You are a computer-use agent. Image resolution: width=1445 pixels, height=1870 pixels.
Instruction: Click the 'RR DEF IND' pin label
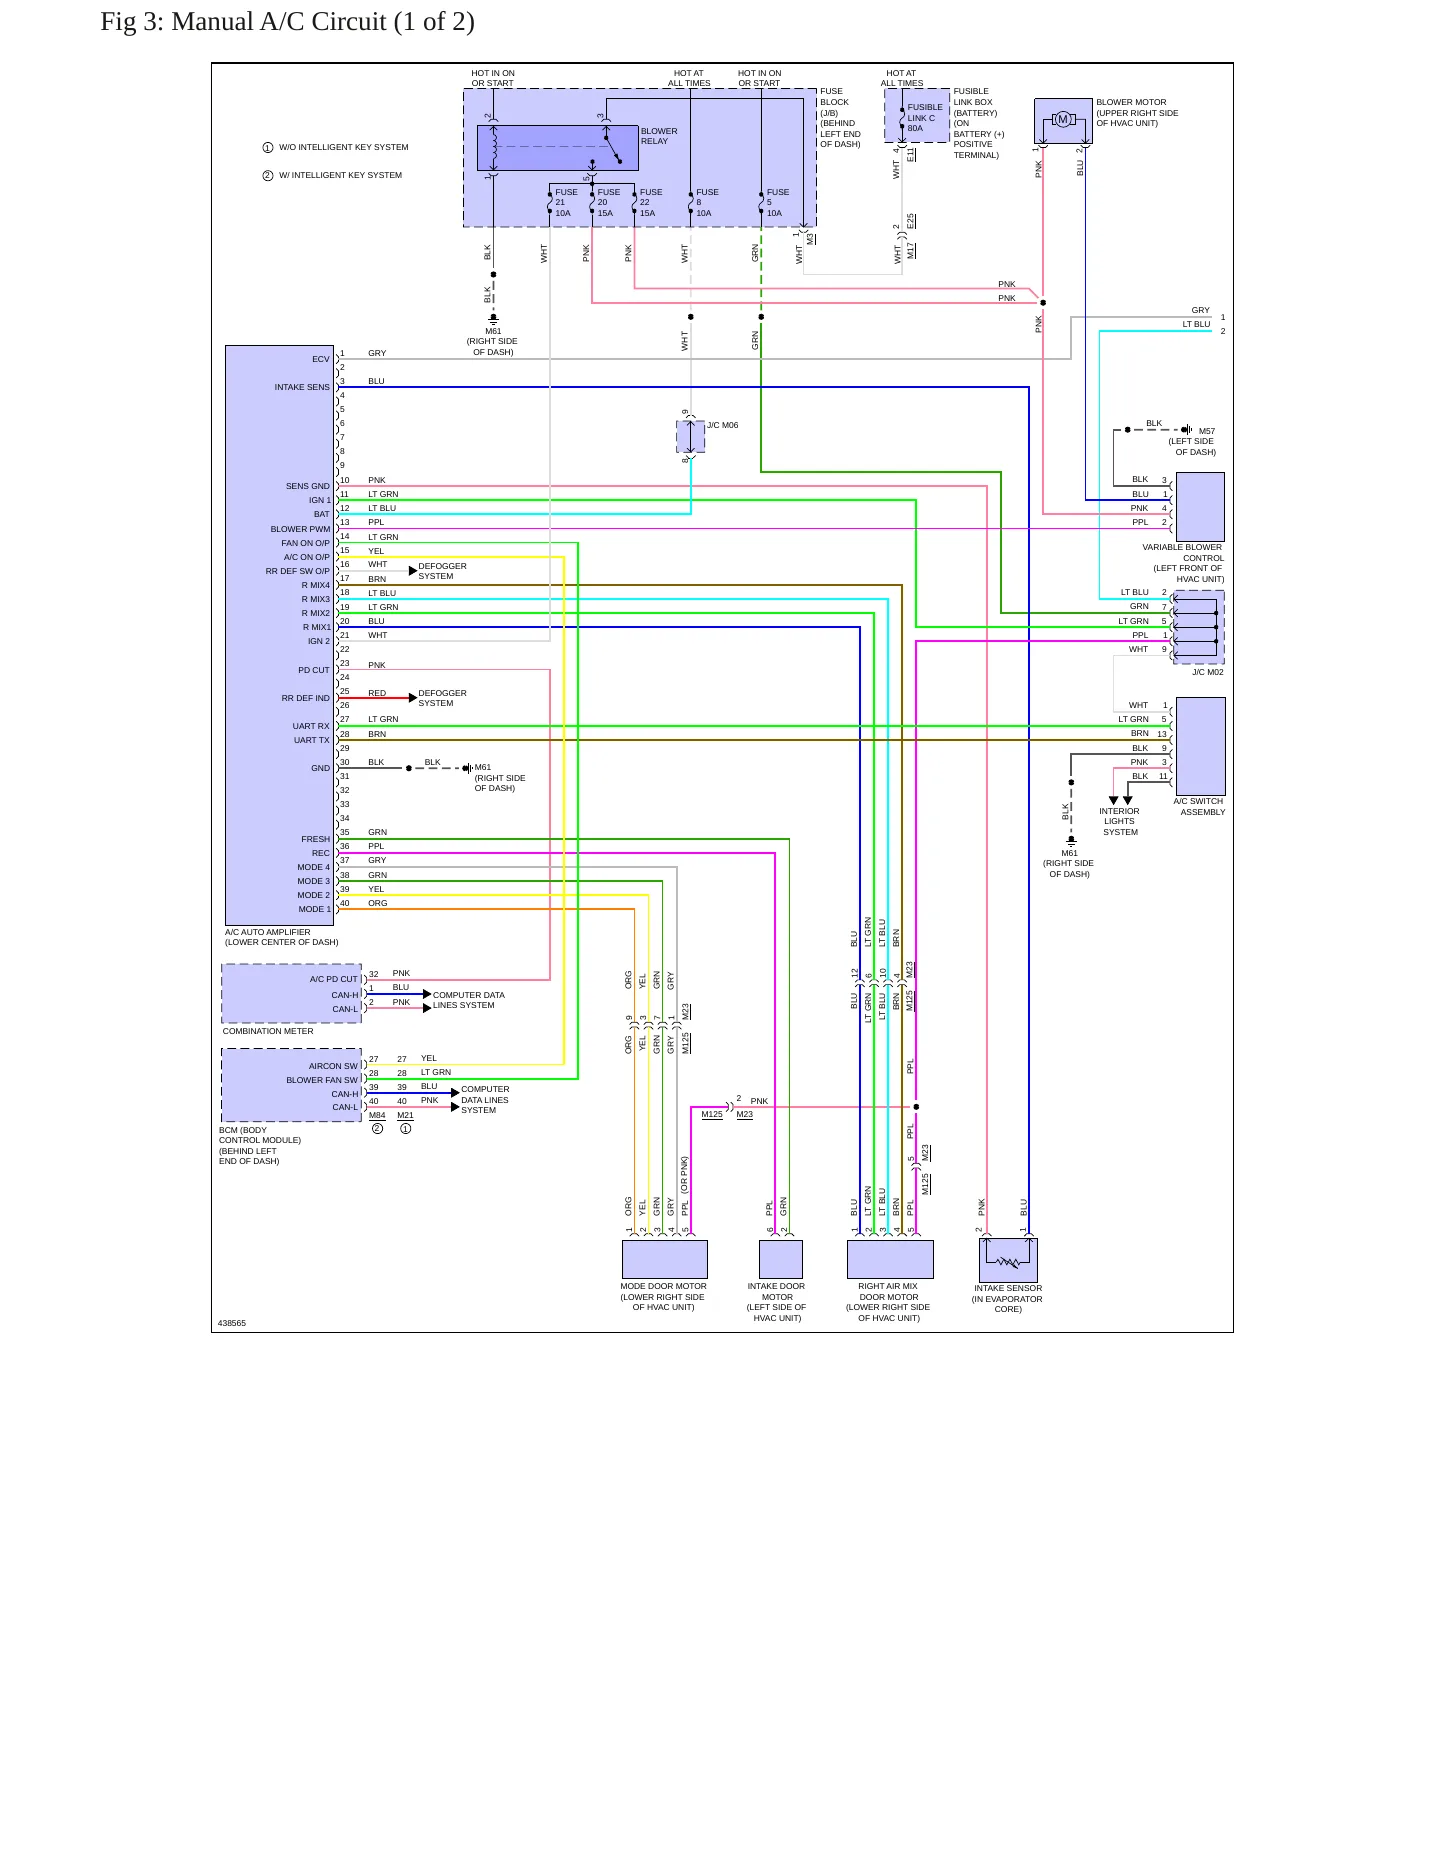(x=305, y=699)
